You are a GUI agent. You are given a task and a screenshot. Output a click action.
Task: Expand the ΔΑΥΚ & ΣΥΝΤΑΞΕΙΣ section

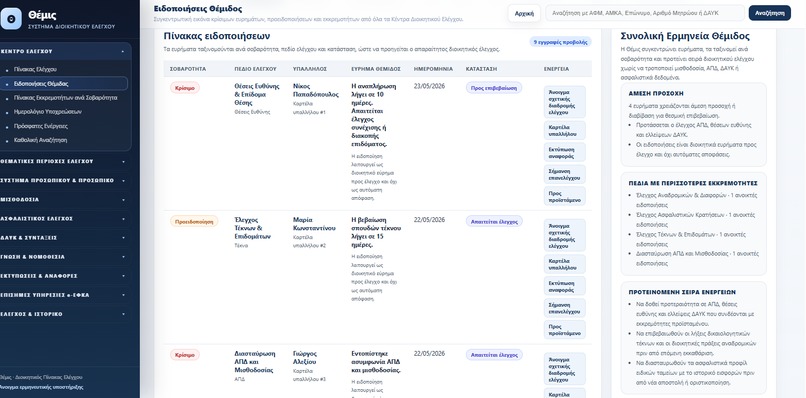coord(64,238)
